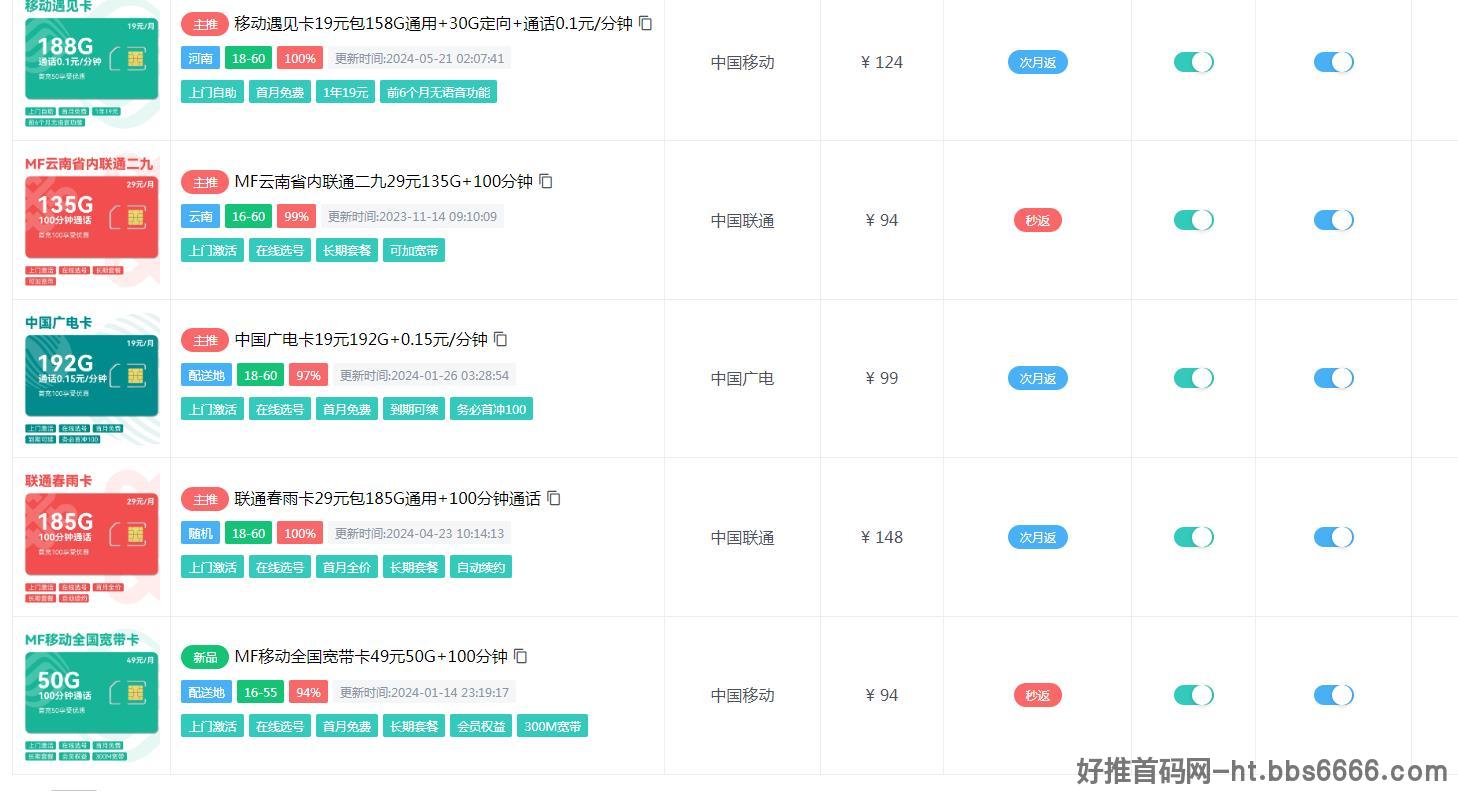
Task: Click the 务必首冲100 feature tag
Action: 491,409
